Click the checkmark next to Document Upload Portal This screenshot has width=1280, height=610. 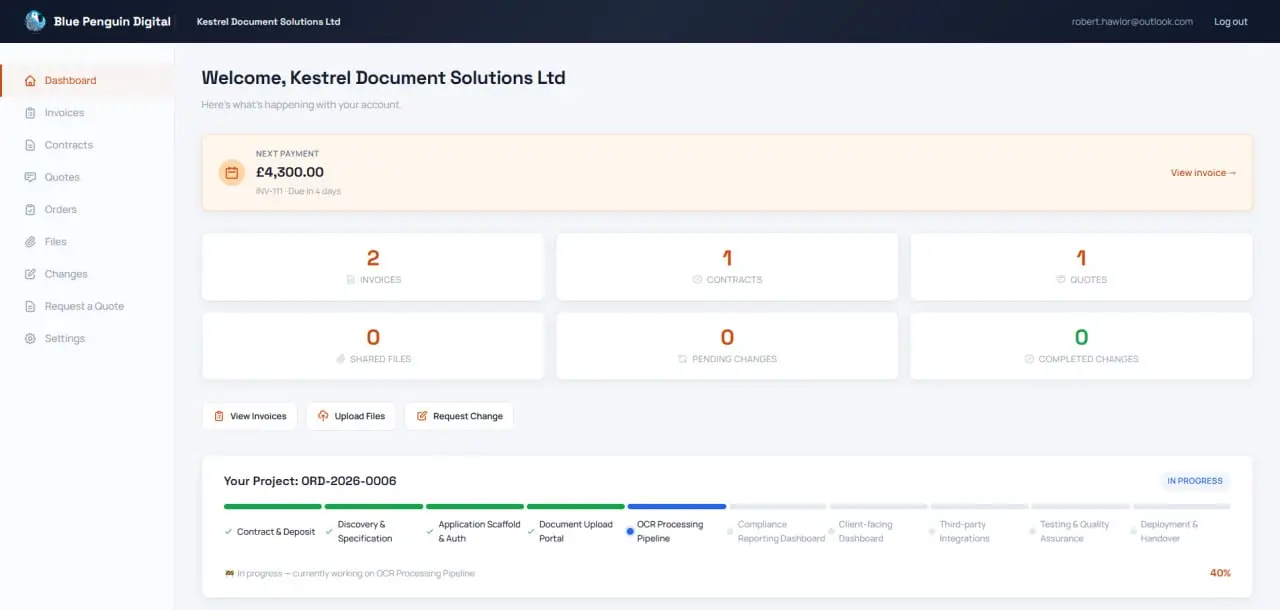pyautogui.click(x=531, y=532)
